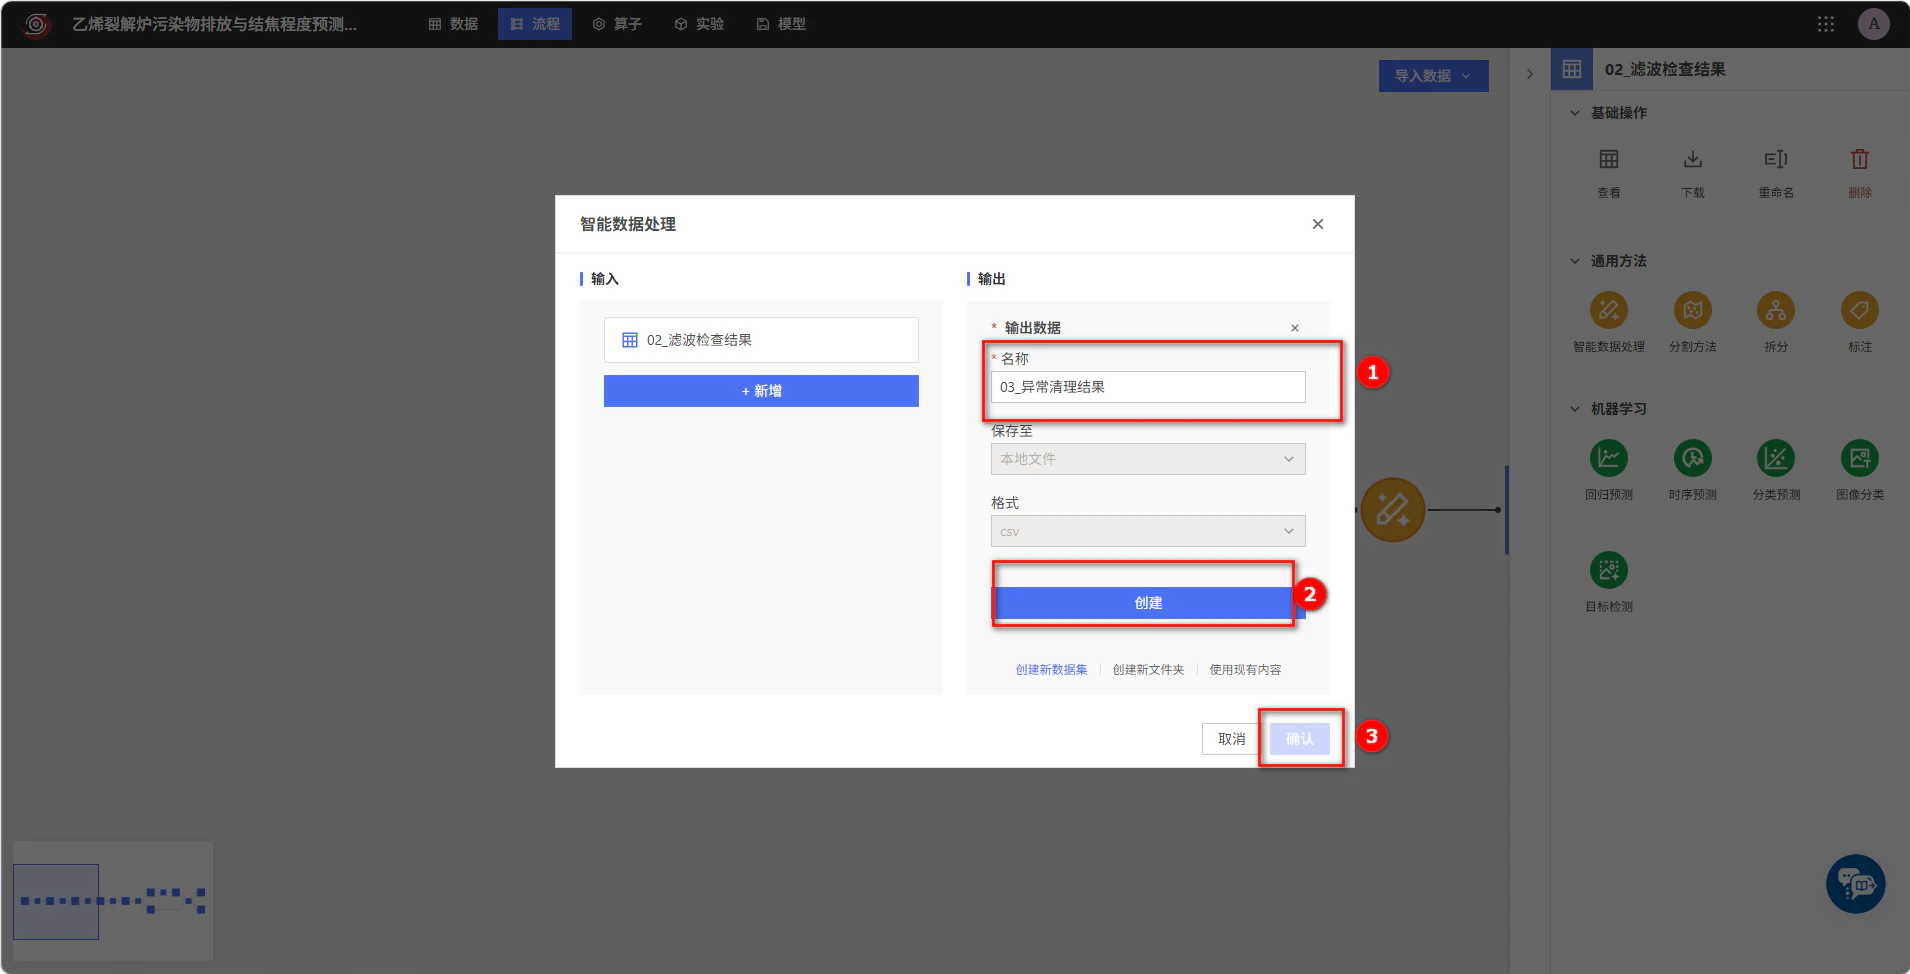Open the 查看 view icon
Image resolution: width=1910 pixels, height=974 pixels.
1608,160
